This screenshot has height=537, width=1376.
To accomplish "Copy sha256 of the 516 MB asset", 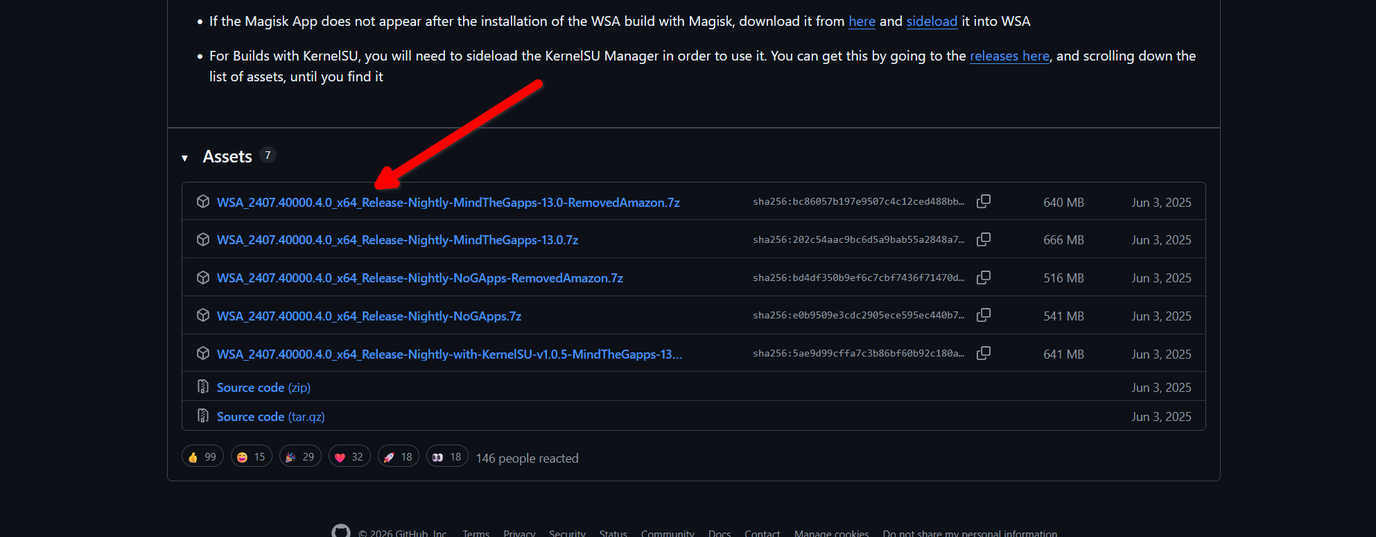I will click(984, 277).
